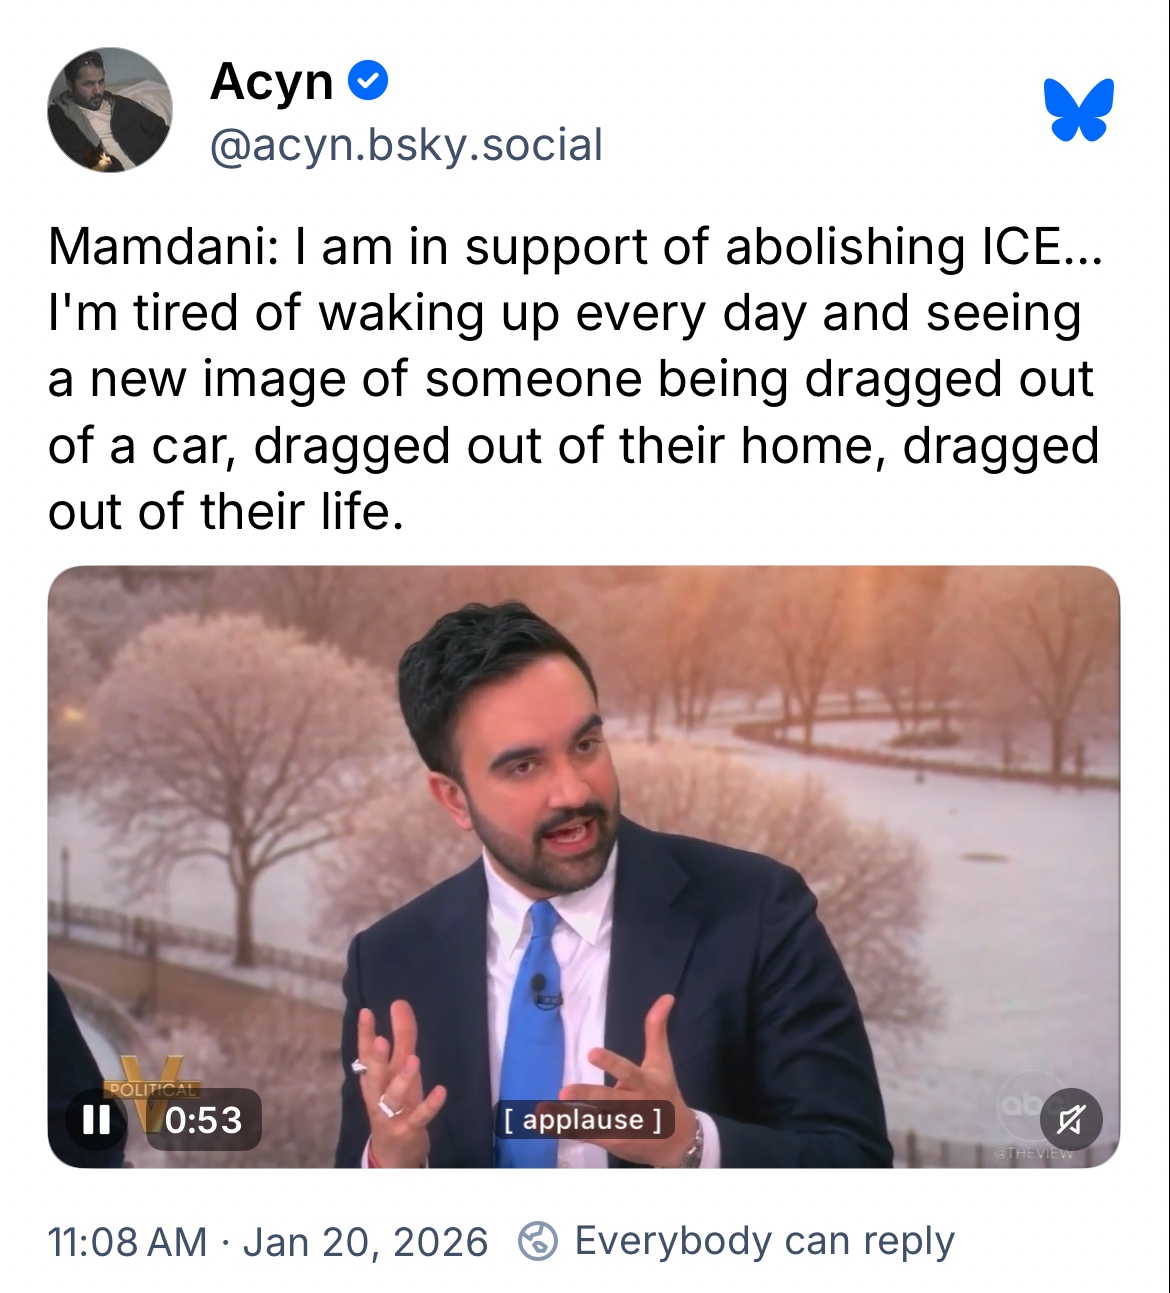
Task: Click the [ applause ] caption overlay
Action: (x=582, y=1119)
